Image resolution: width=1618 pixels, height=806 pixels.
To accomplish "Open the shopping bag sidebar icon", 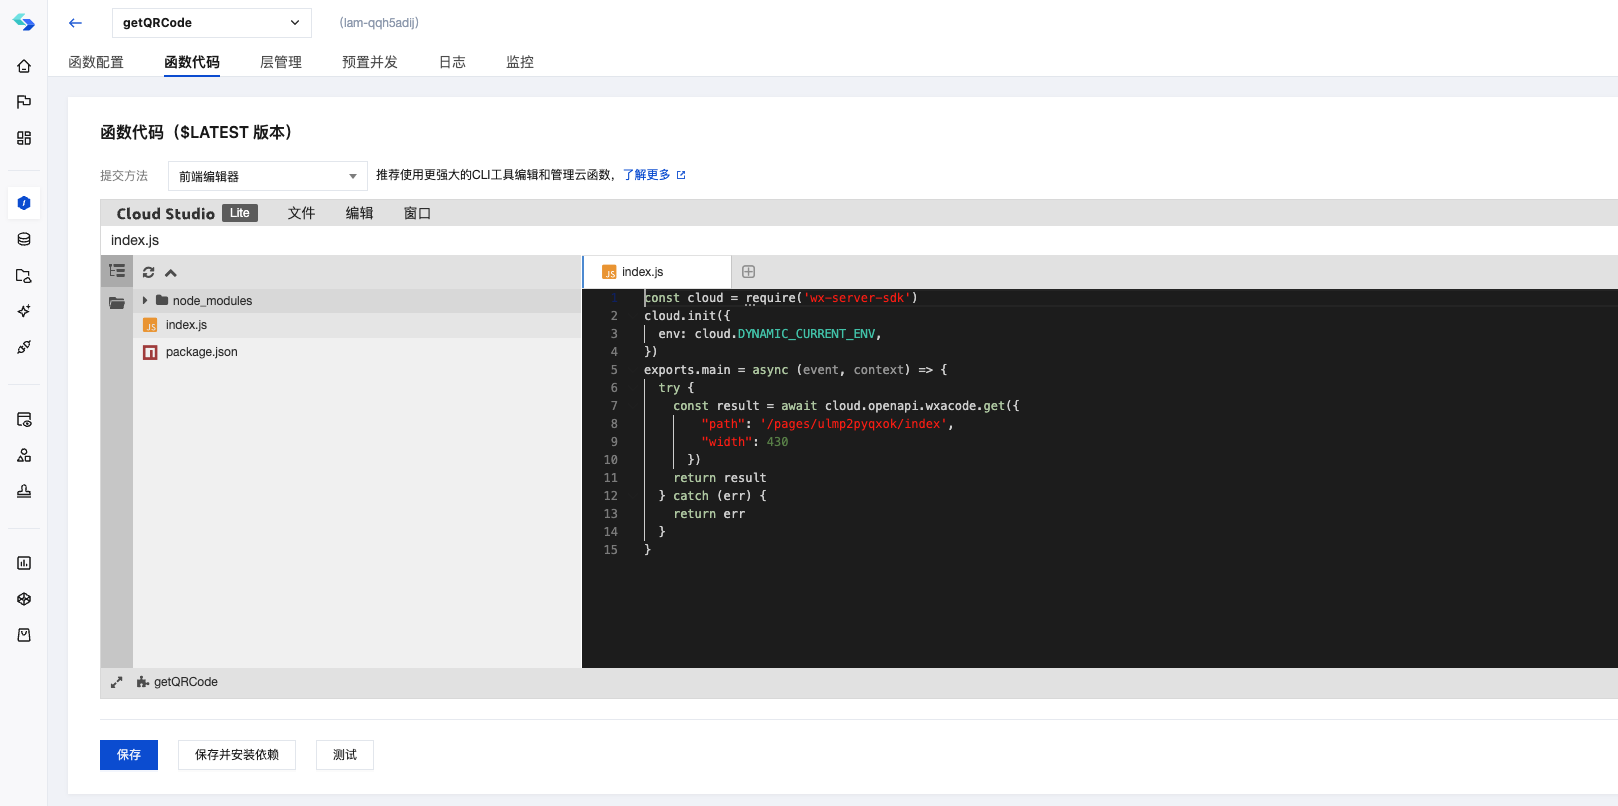I will (24, 635).
